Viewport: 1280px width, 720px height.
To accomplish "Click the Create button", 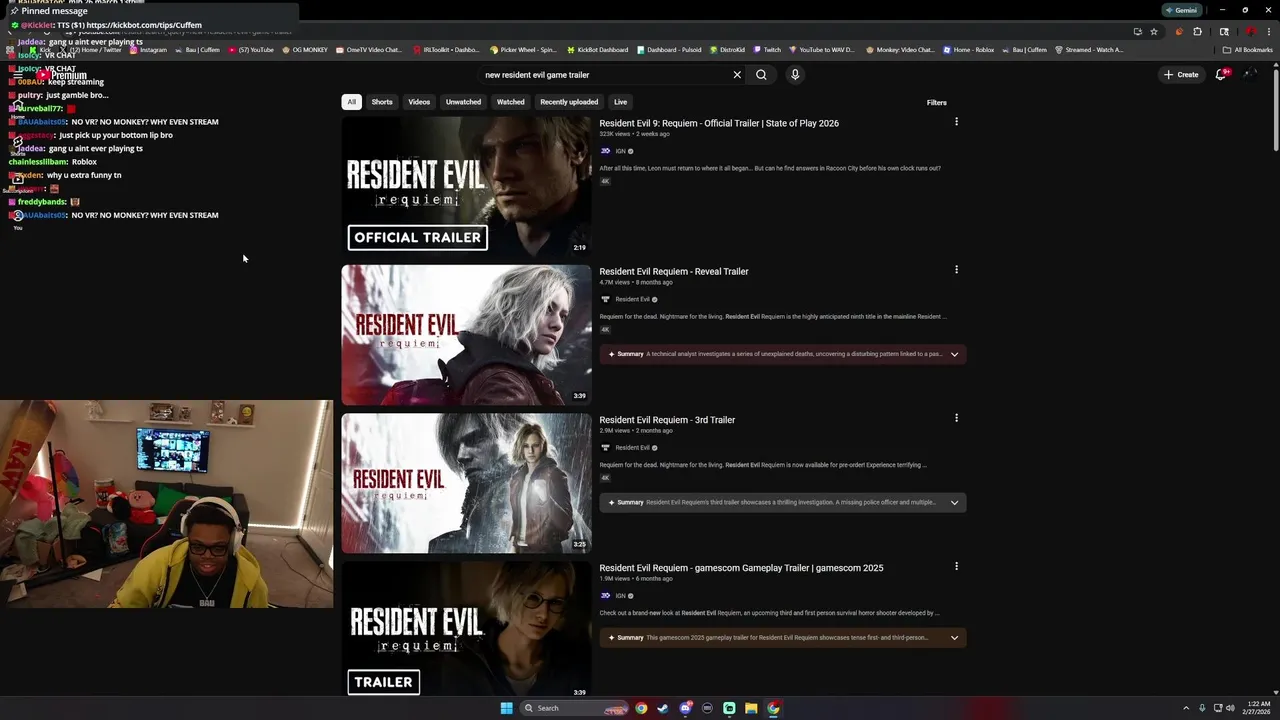I will (x=1181, y=75).
